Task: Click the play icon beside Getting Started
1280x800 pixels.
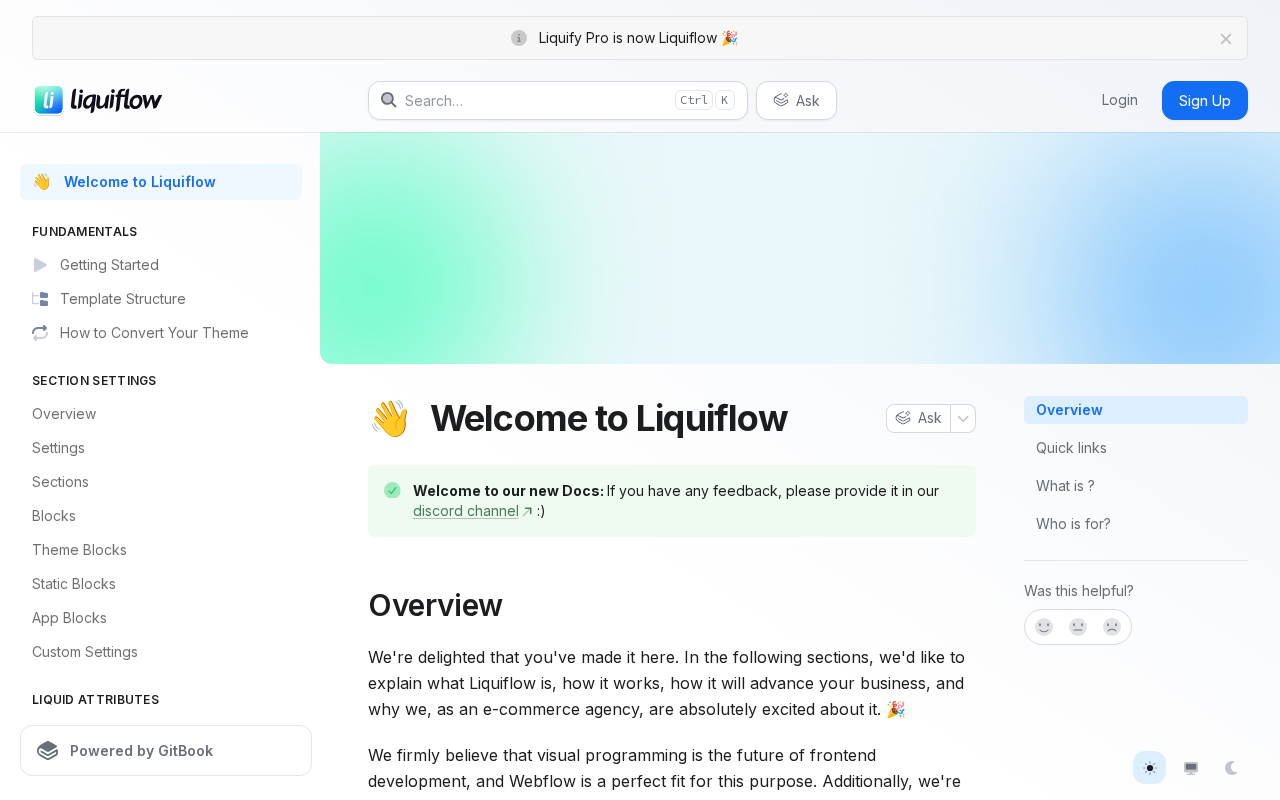Action: pyautogui.click(x=40, y=265)
